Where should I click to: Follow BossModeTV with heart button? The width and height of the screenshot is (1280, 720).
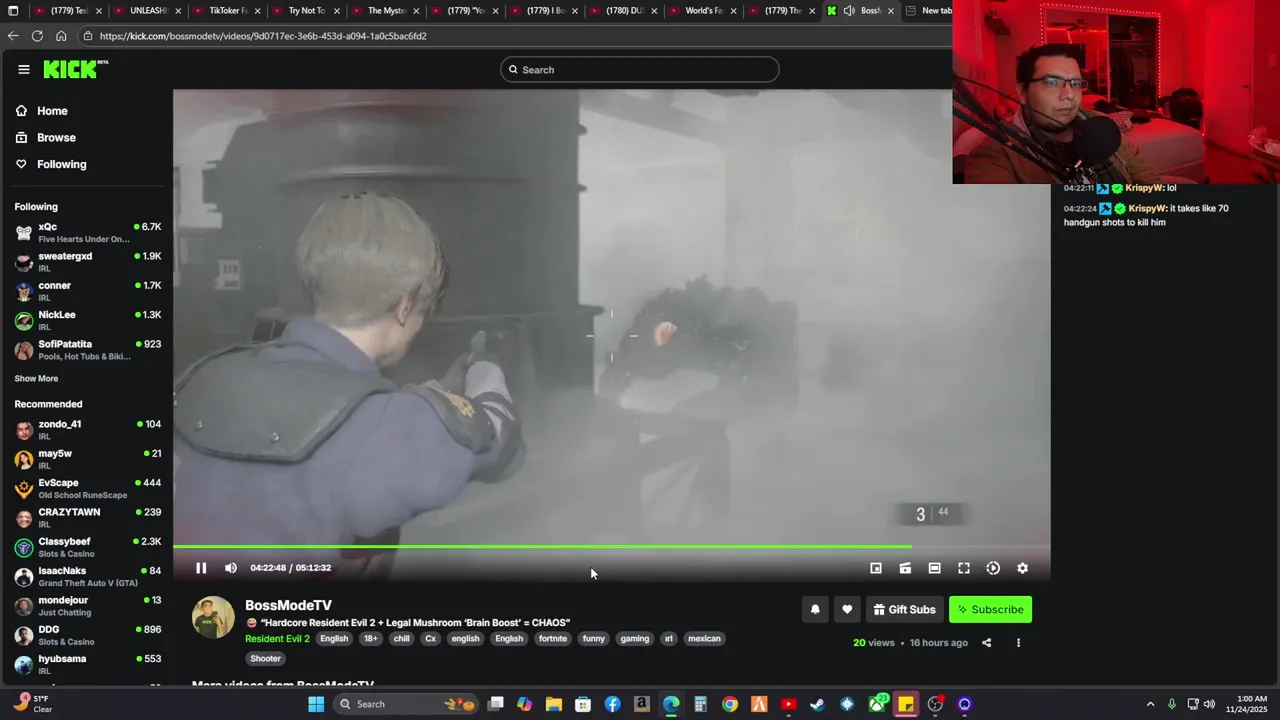[x=847, y=610]
